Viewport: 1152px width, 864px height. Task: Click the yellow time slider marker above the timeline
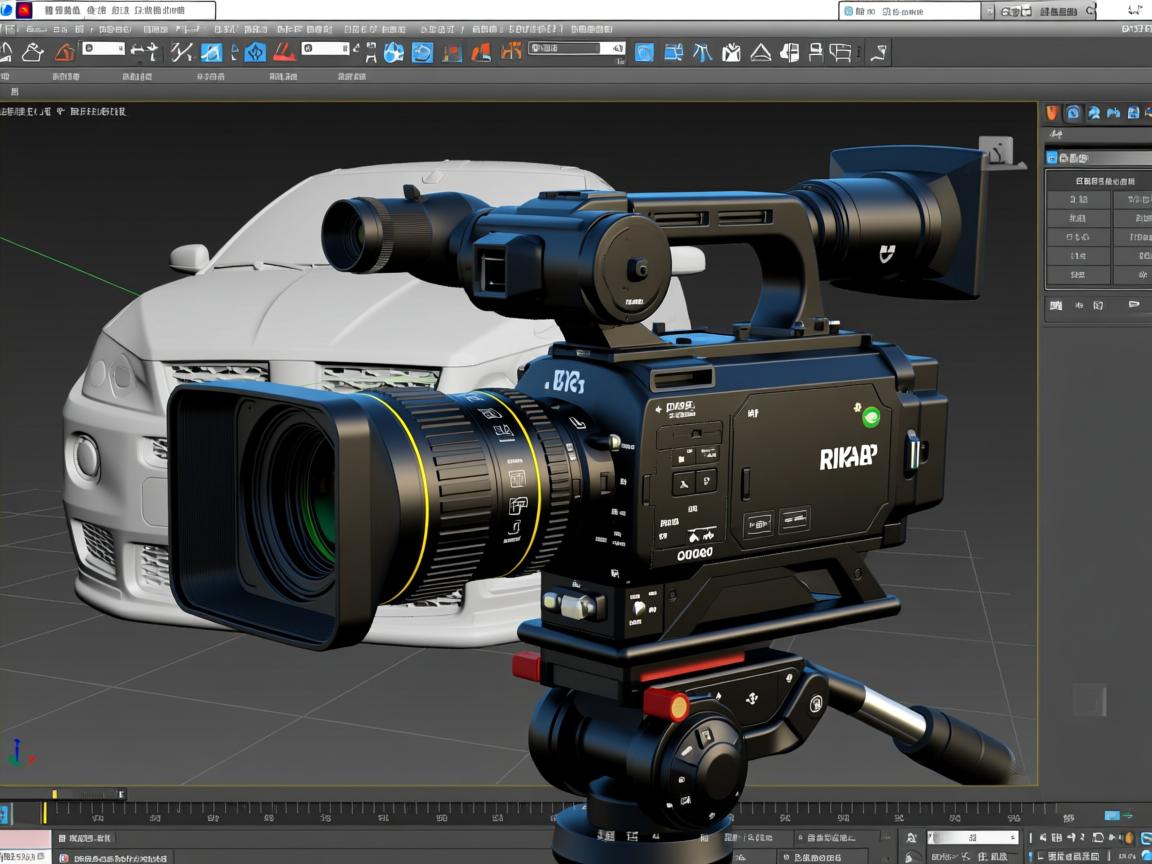point(54,795)
